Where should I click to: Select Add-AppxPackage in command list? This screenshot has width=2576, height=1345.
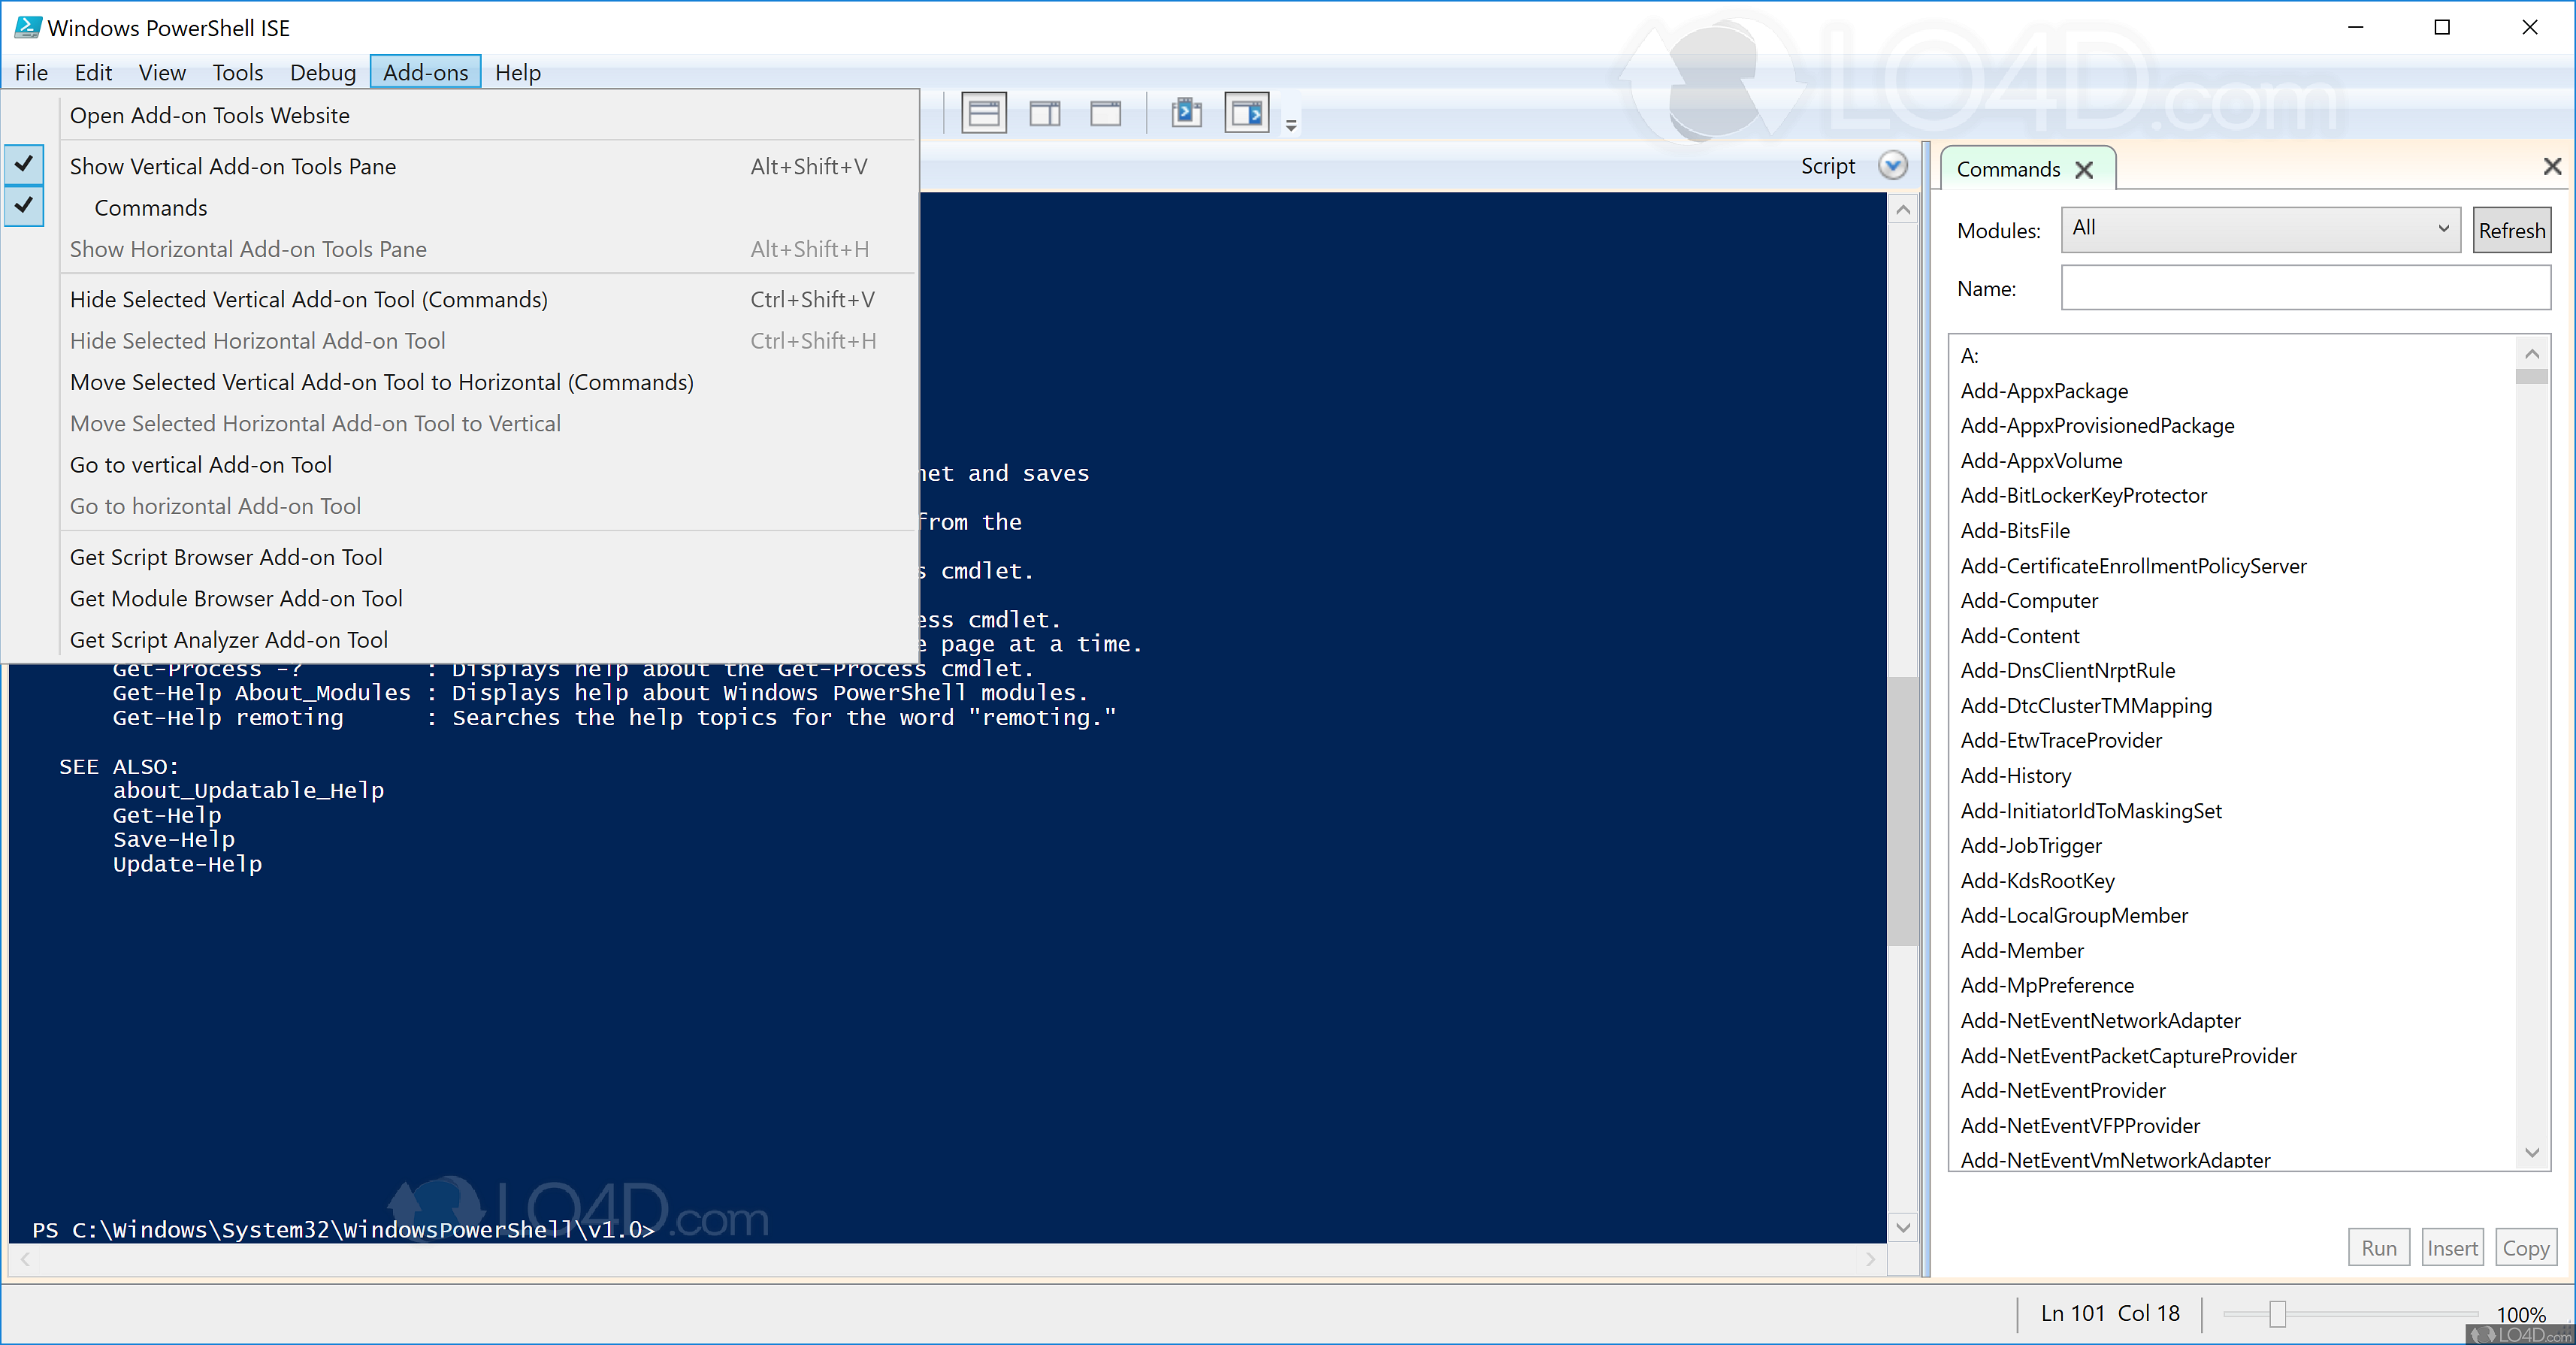point(2044,391)
